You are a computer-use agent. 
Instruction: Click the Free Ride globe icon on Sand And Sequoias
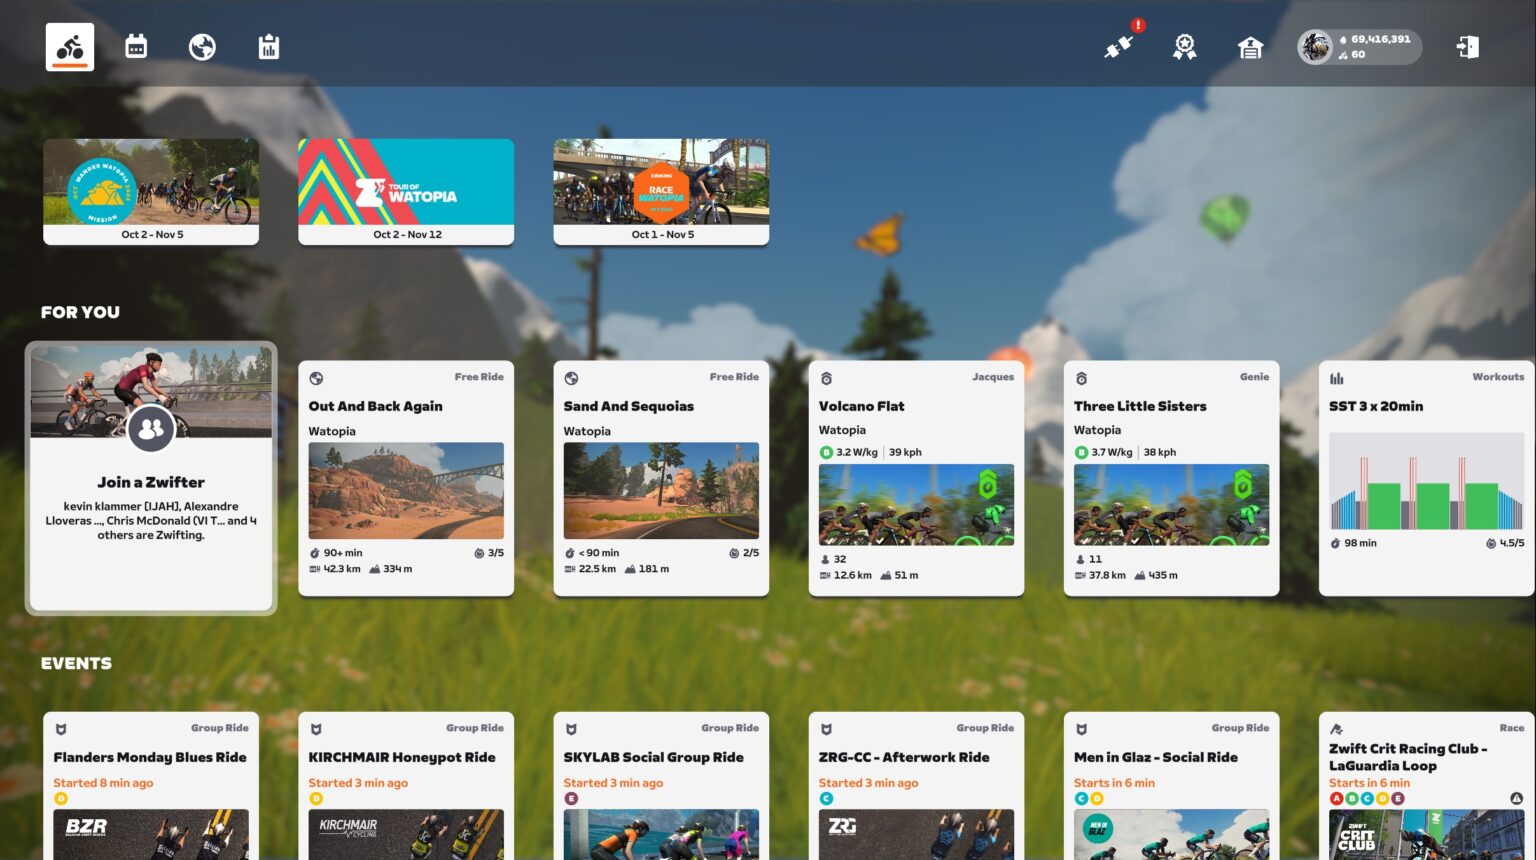tap(570, 378)
